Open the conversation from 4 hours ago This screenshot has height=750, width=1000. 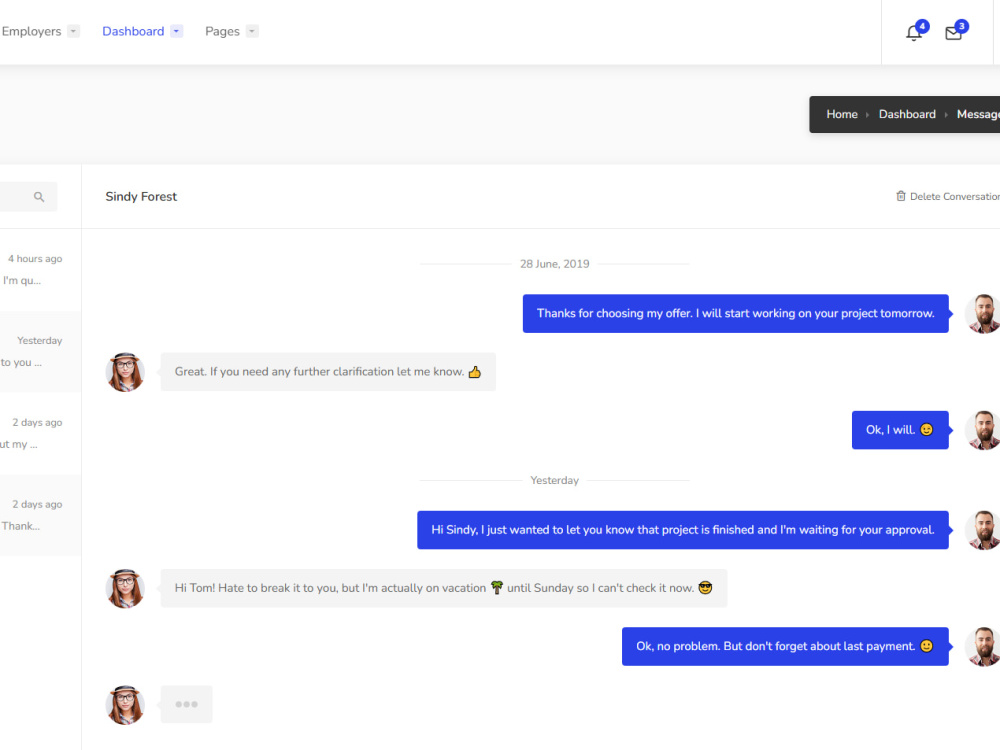point(40,270)
